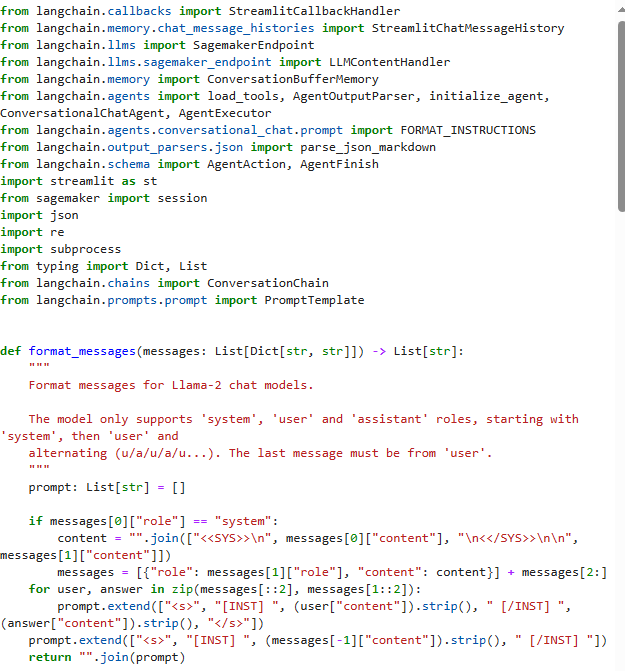
Task: Click ConversationalChatAgent on wrapped line
Action: 82,113
